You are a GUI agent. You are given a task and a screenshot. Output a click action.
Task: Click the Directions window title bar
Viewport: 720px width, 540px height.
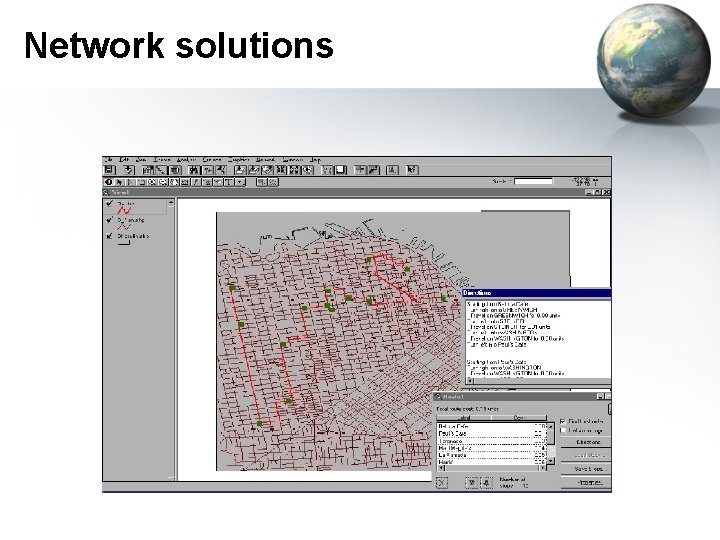[x=536, y=292]
